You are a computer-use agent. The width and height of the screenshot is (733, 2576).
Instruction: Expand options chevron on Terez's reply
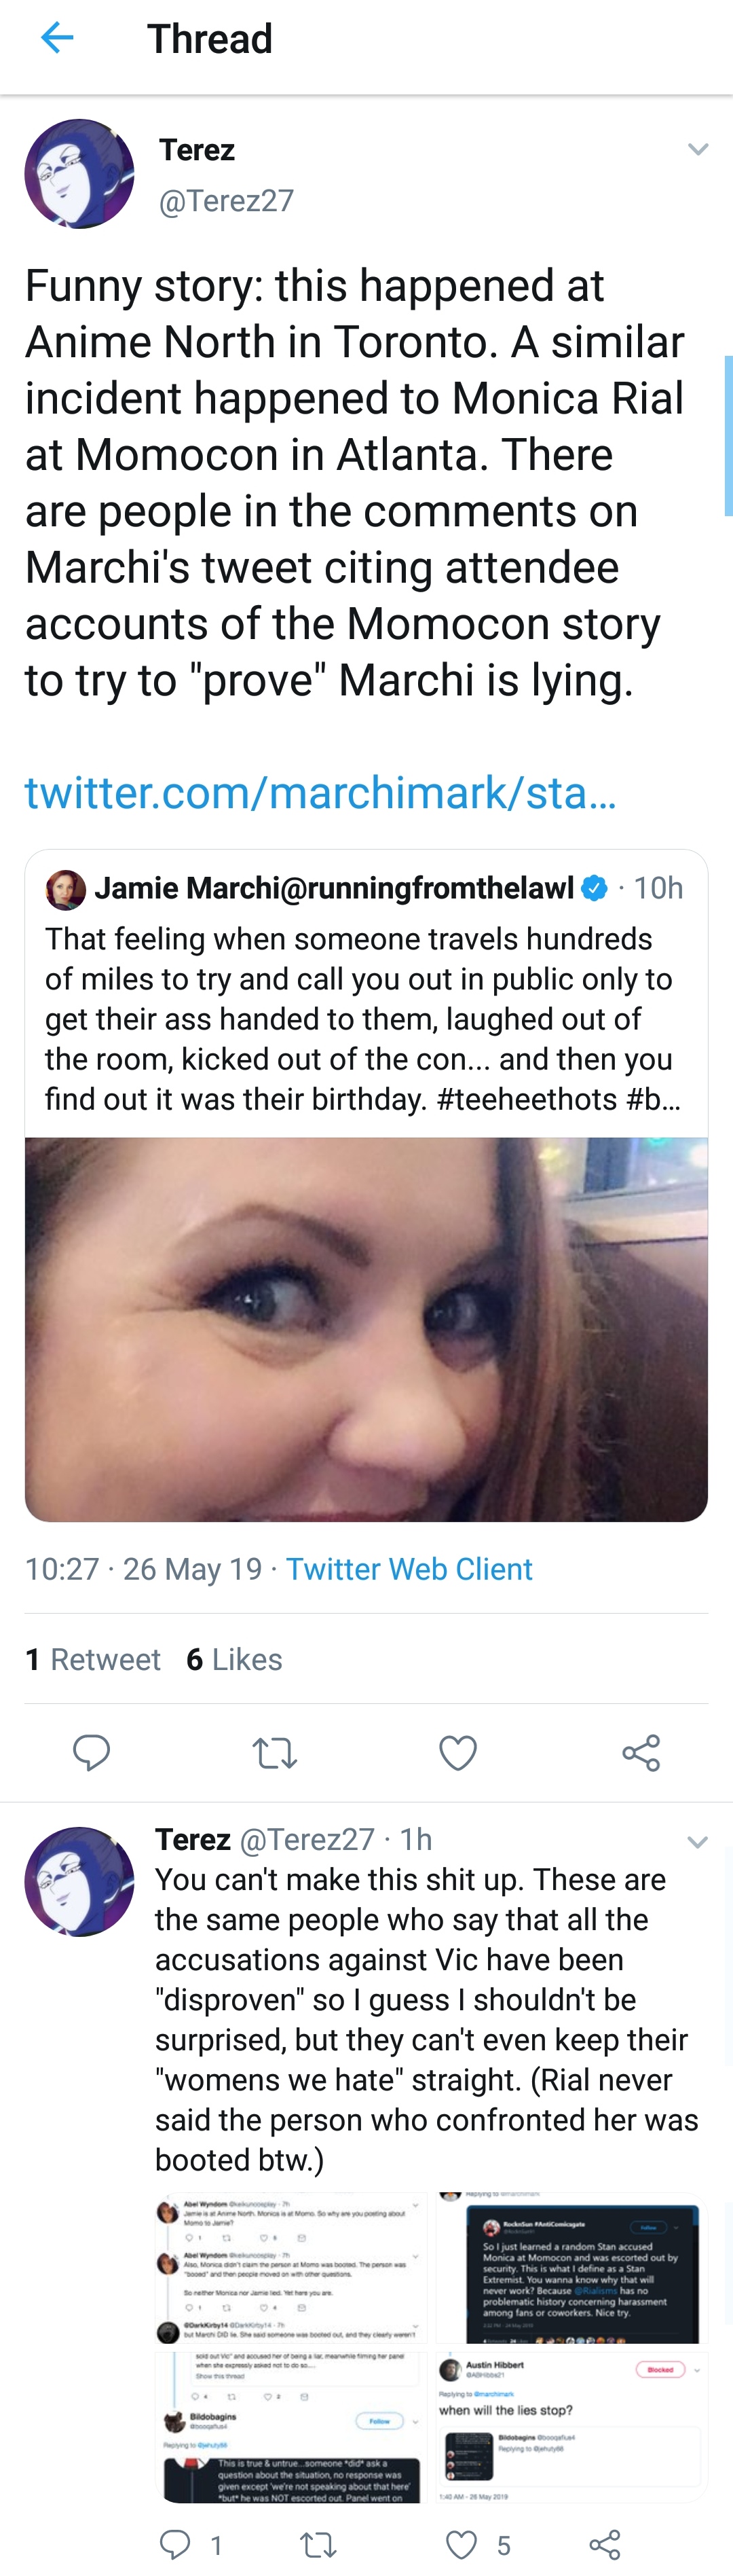pos(697,1841)
